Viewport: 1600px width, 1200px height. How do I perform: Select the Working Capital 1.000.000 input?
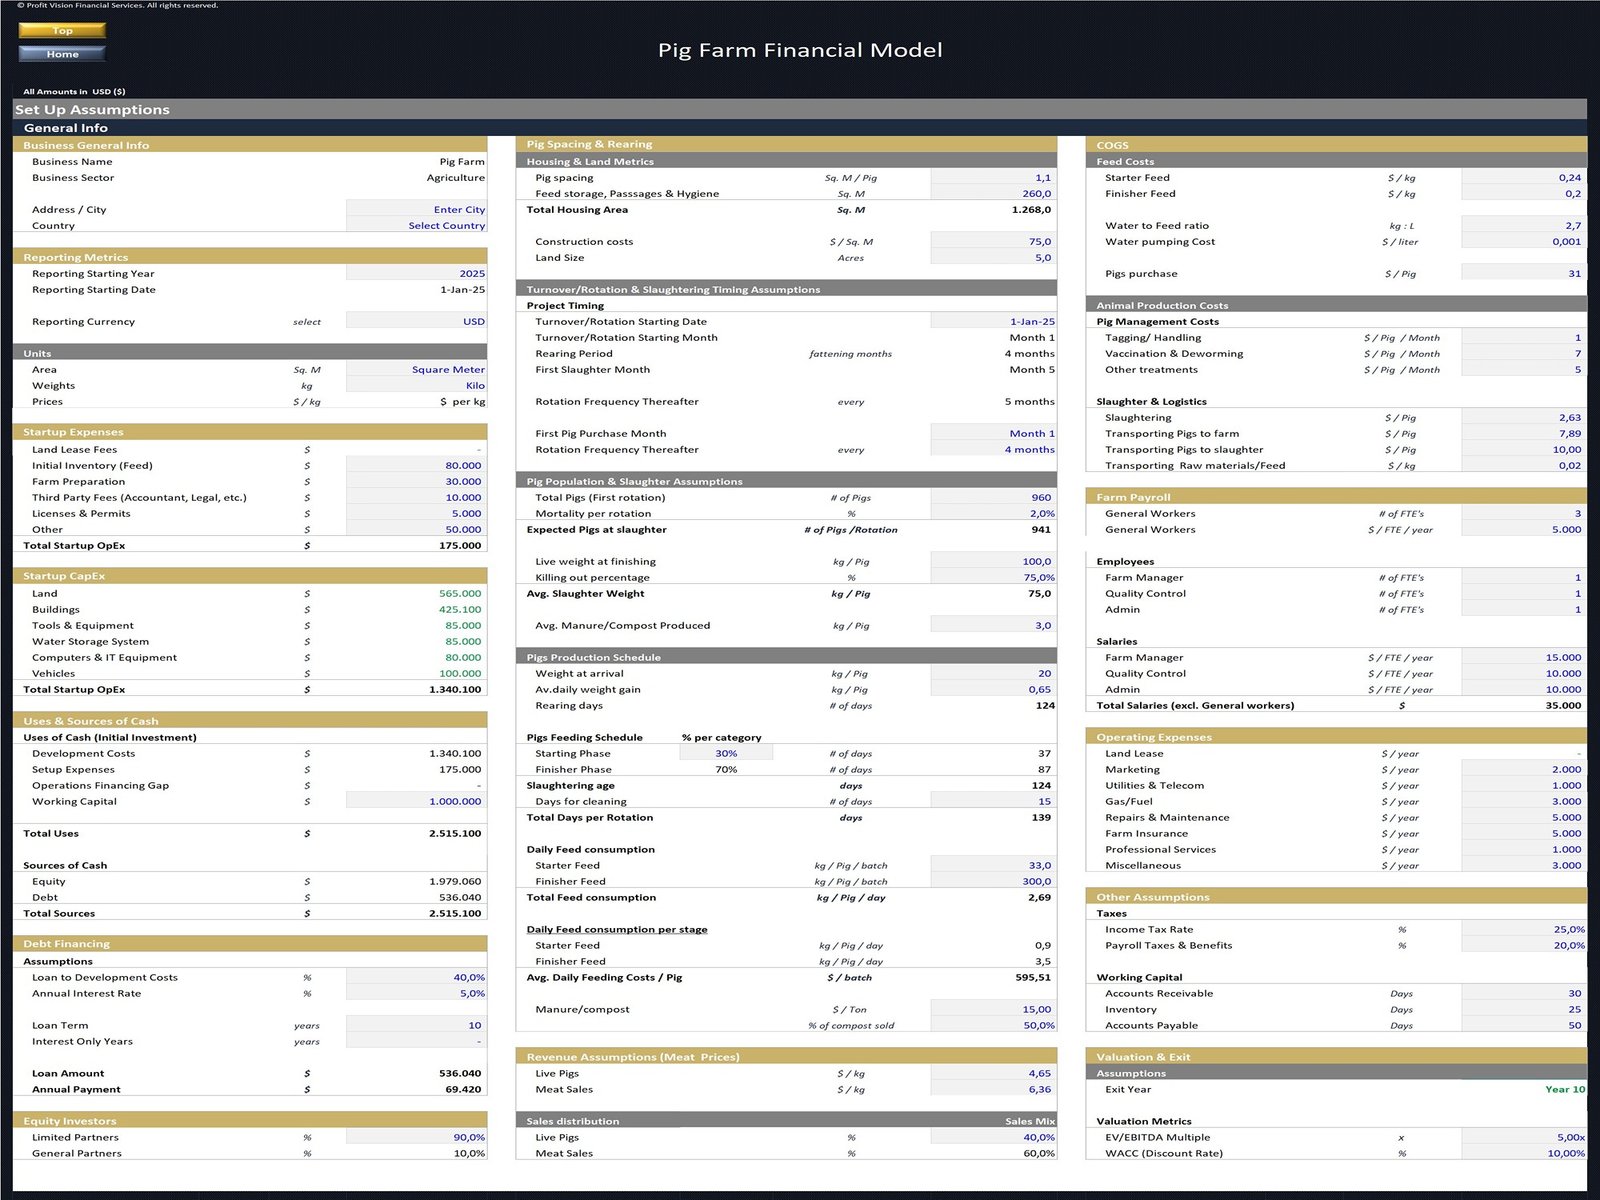coord(416,802)
